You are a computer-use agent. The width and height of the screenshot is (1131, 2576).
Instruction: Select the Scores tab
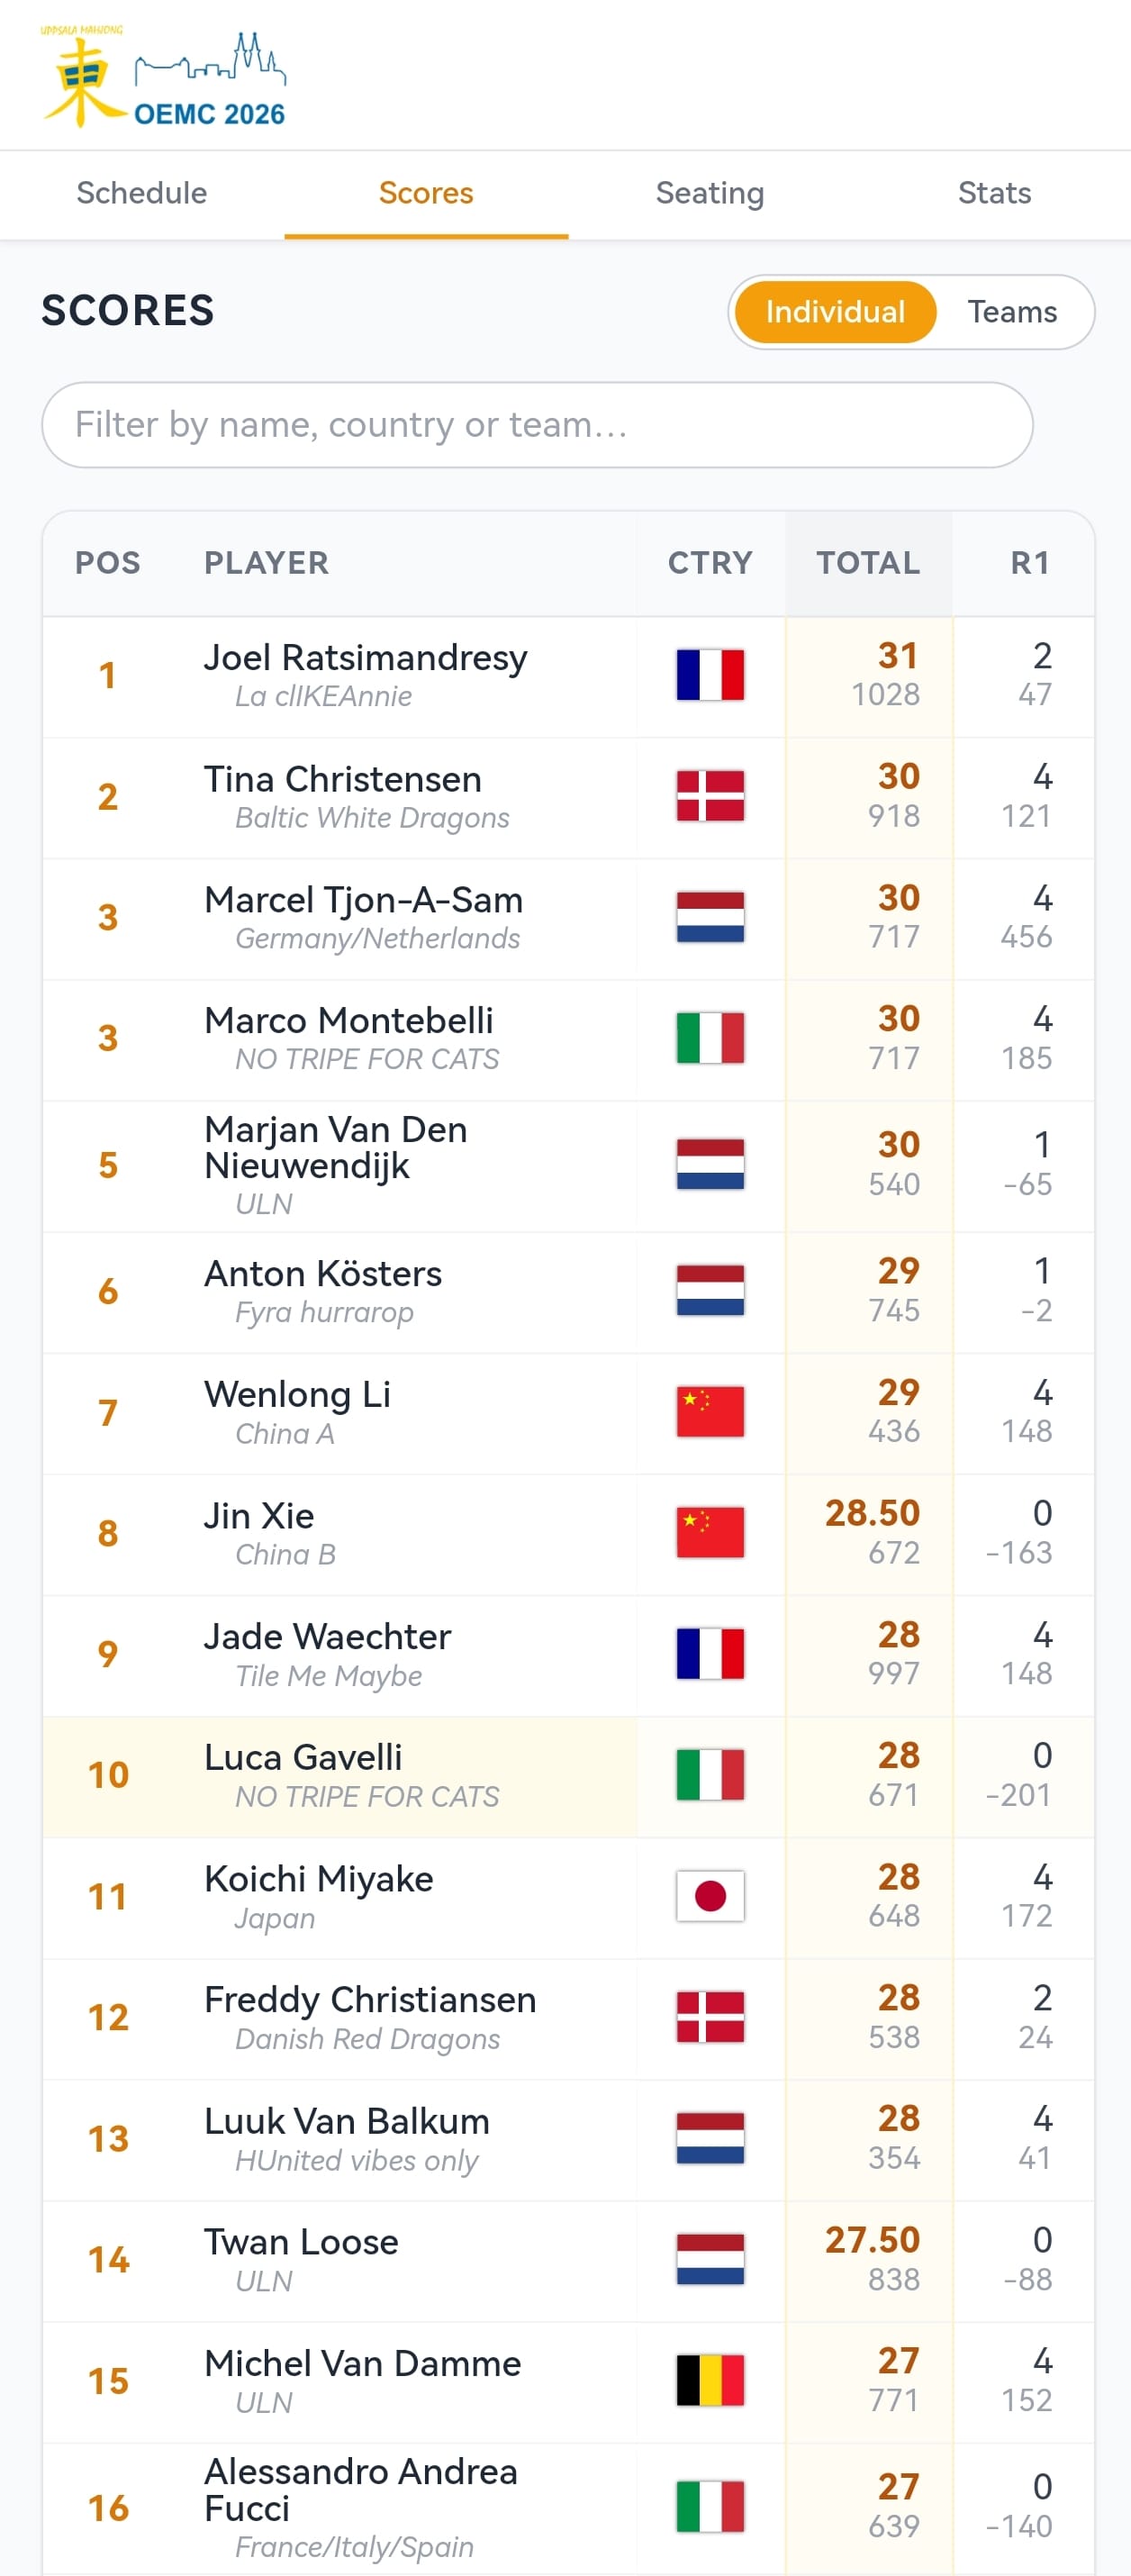426,194
